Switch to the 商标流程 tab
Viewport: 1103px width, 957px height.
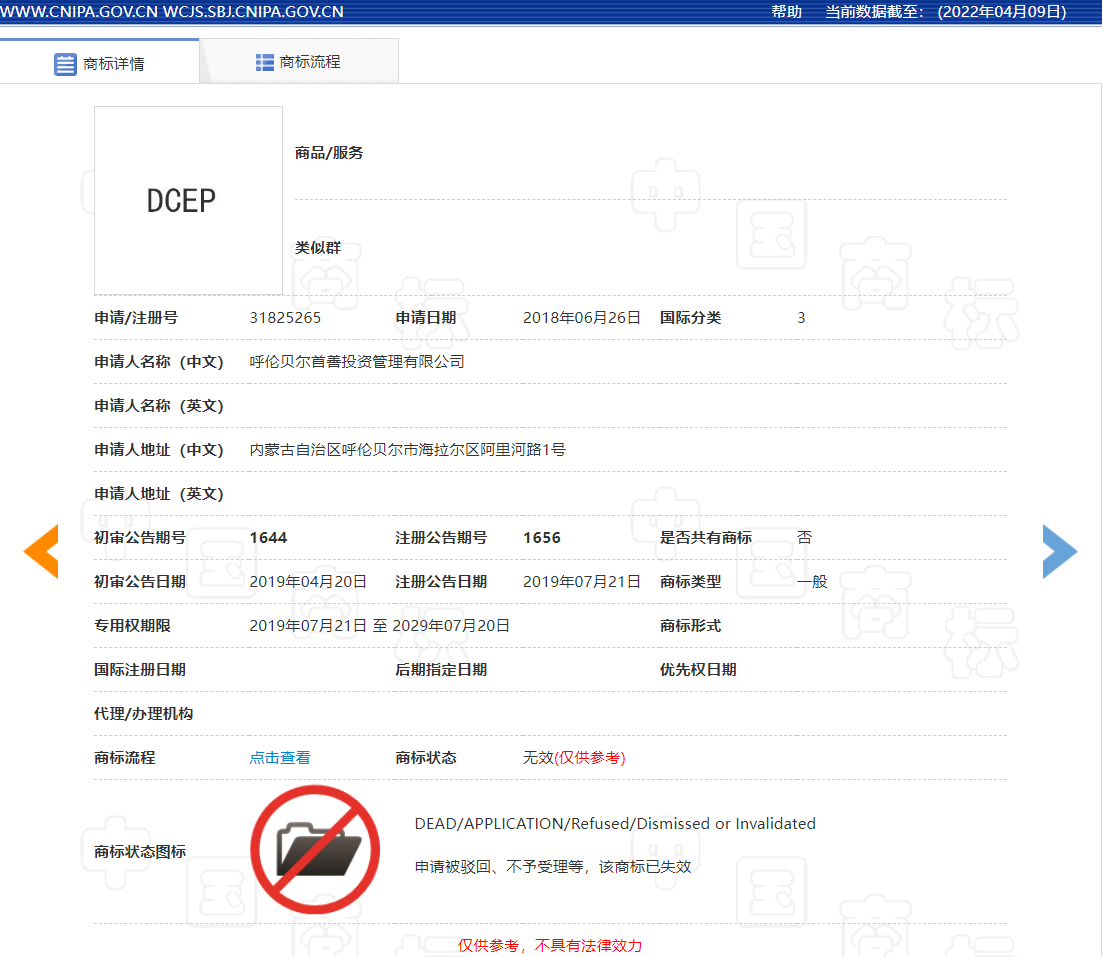(x=299, y=62)
